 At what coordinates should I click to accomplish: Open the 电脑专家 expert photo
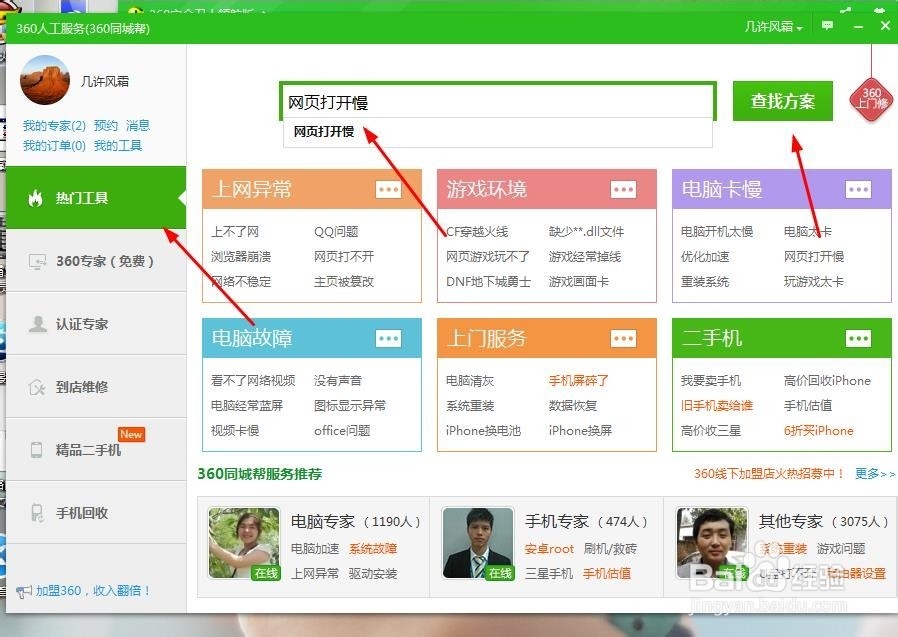pyautogui.click(x=244, y=543)
